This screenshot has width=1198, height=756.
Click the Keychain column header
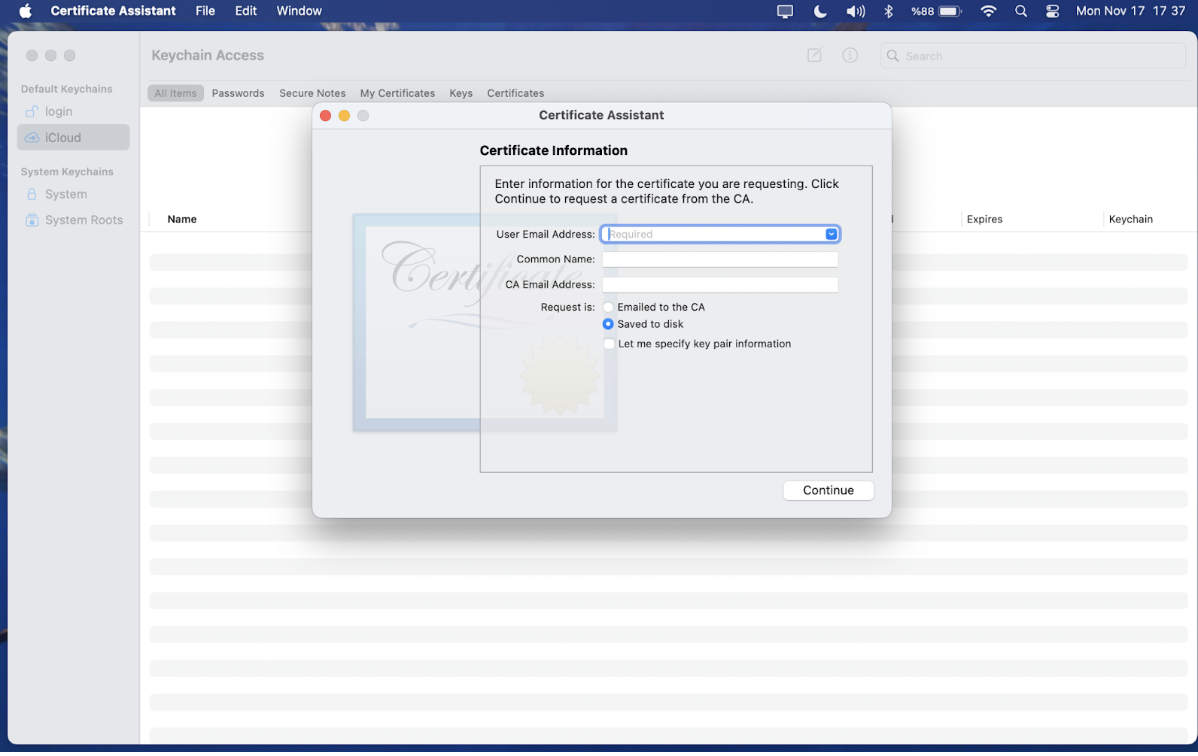click(x=1130, y=219)
